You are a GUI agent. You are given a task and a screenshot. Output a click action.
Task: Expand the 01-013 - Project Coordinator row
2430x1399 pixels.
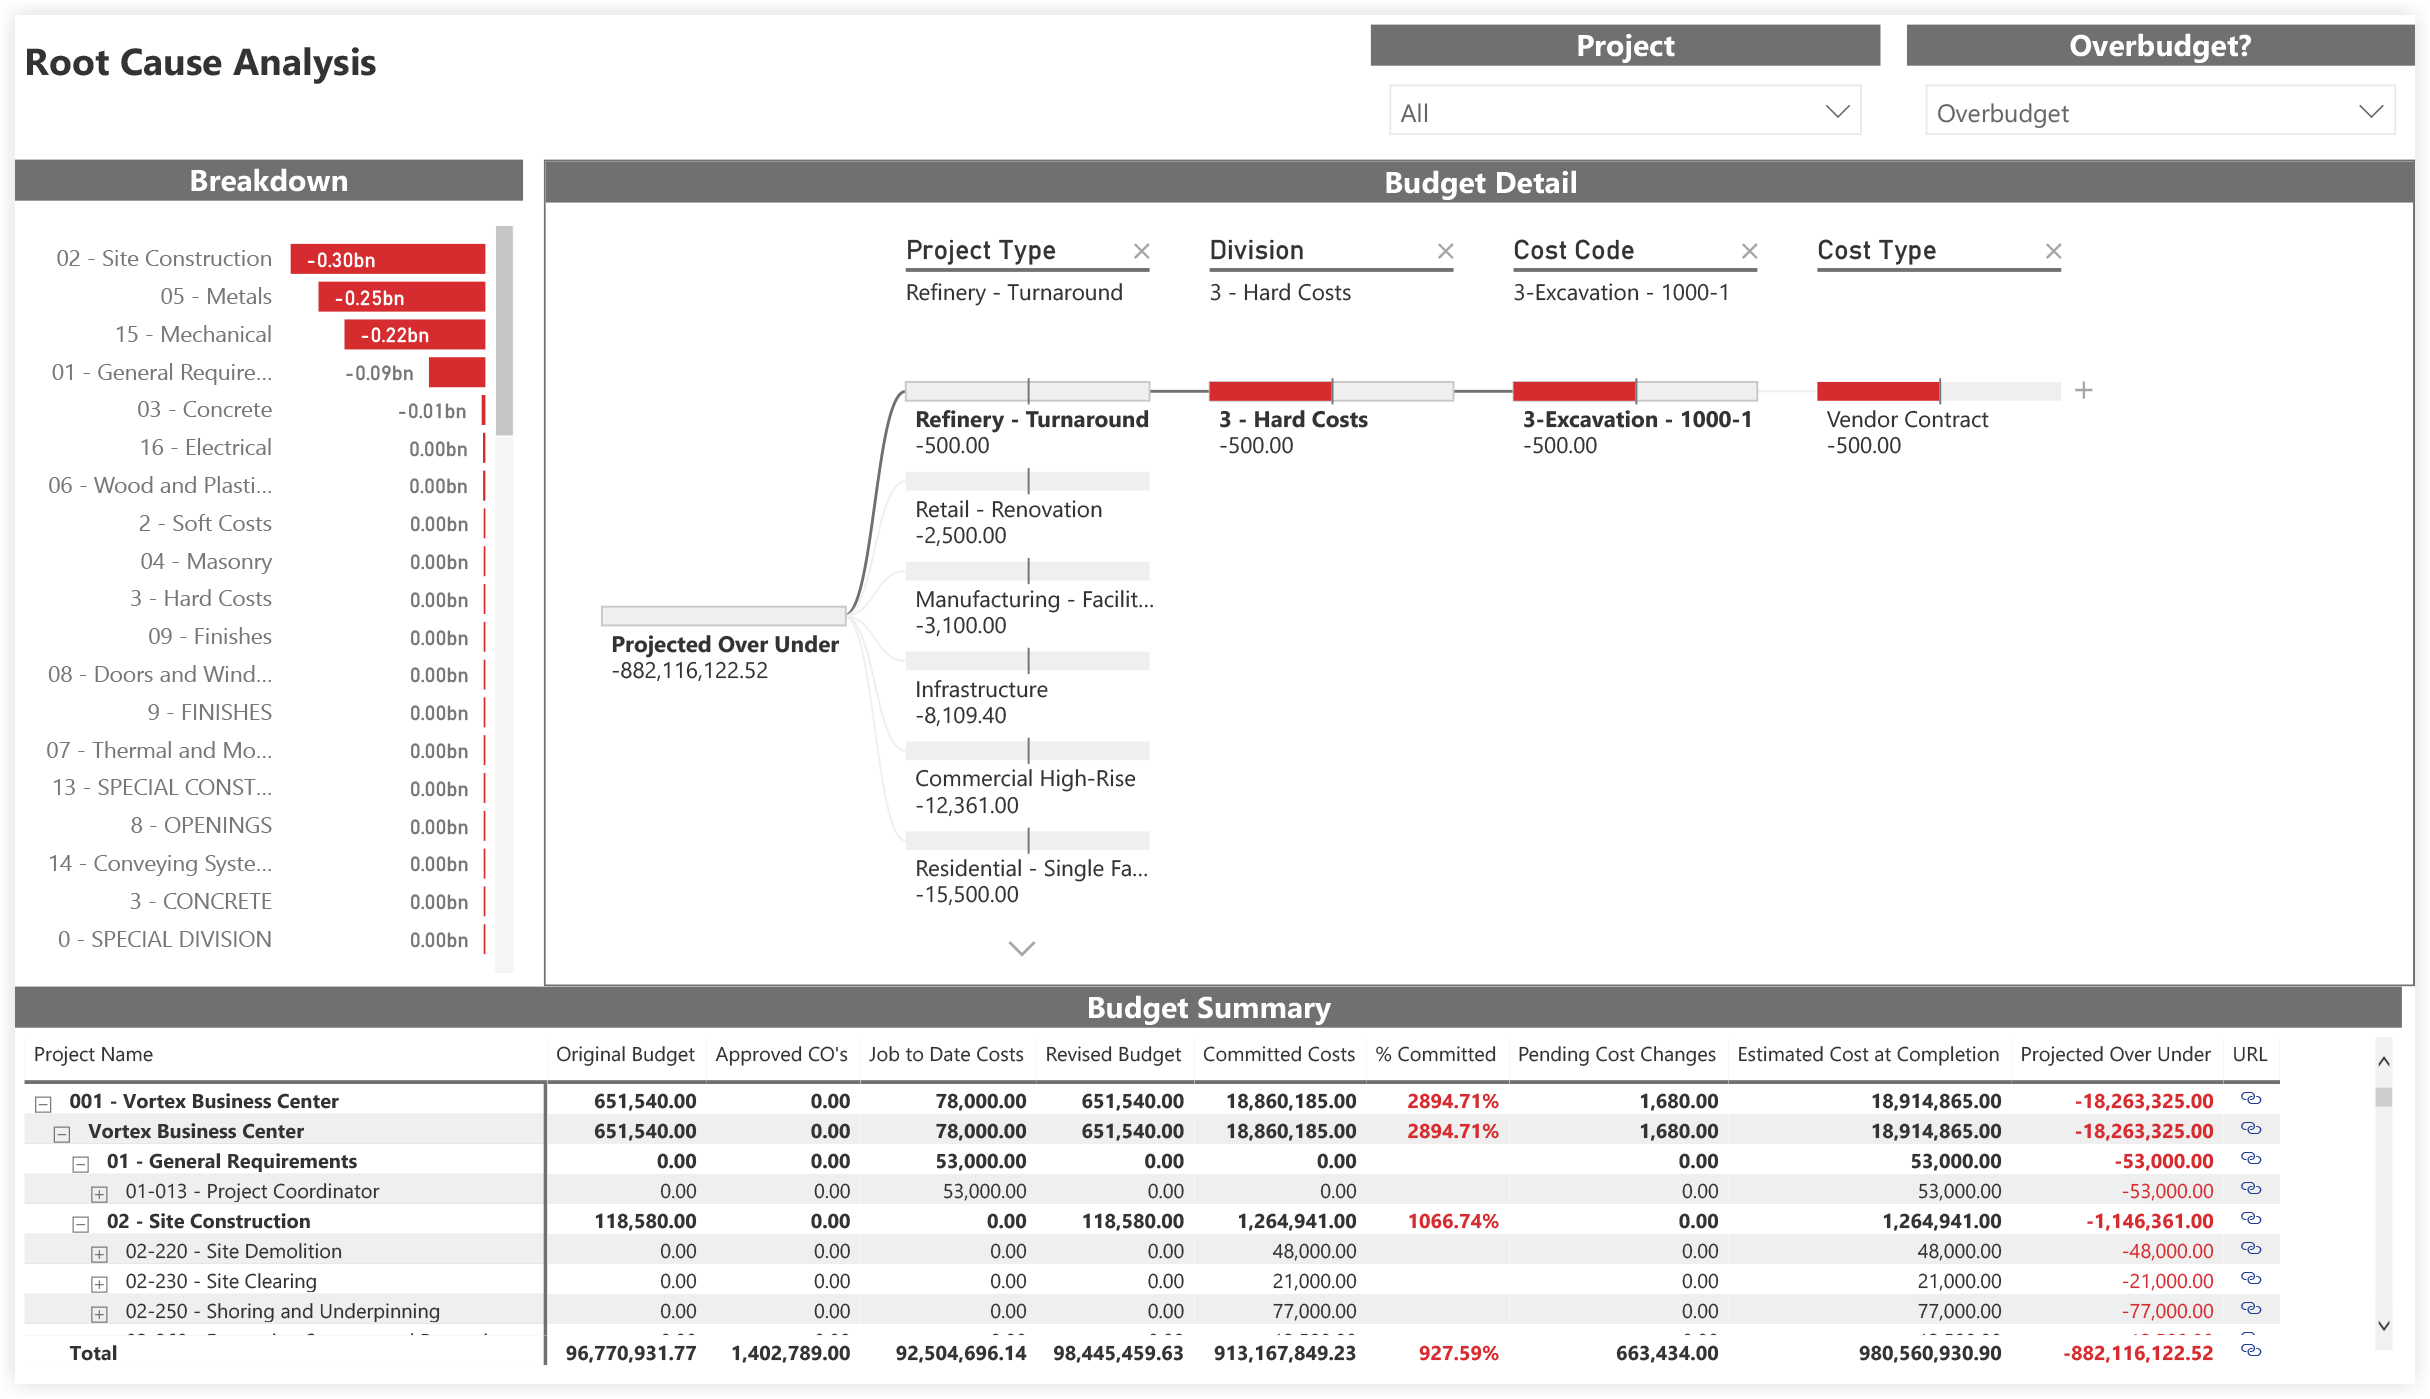pyautogui.click(x=99, y=1194)
